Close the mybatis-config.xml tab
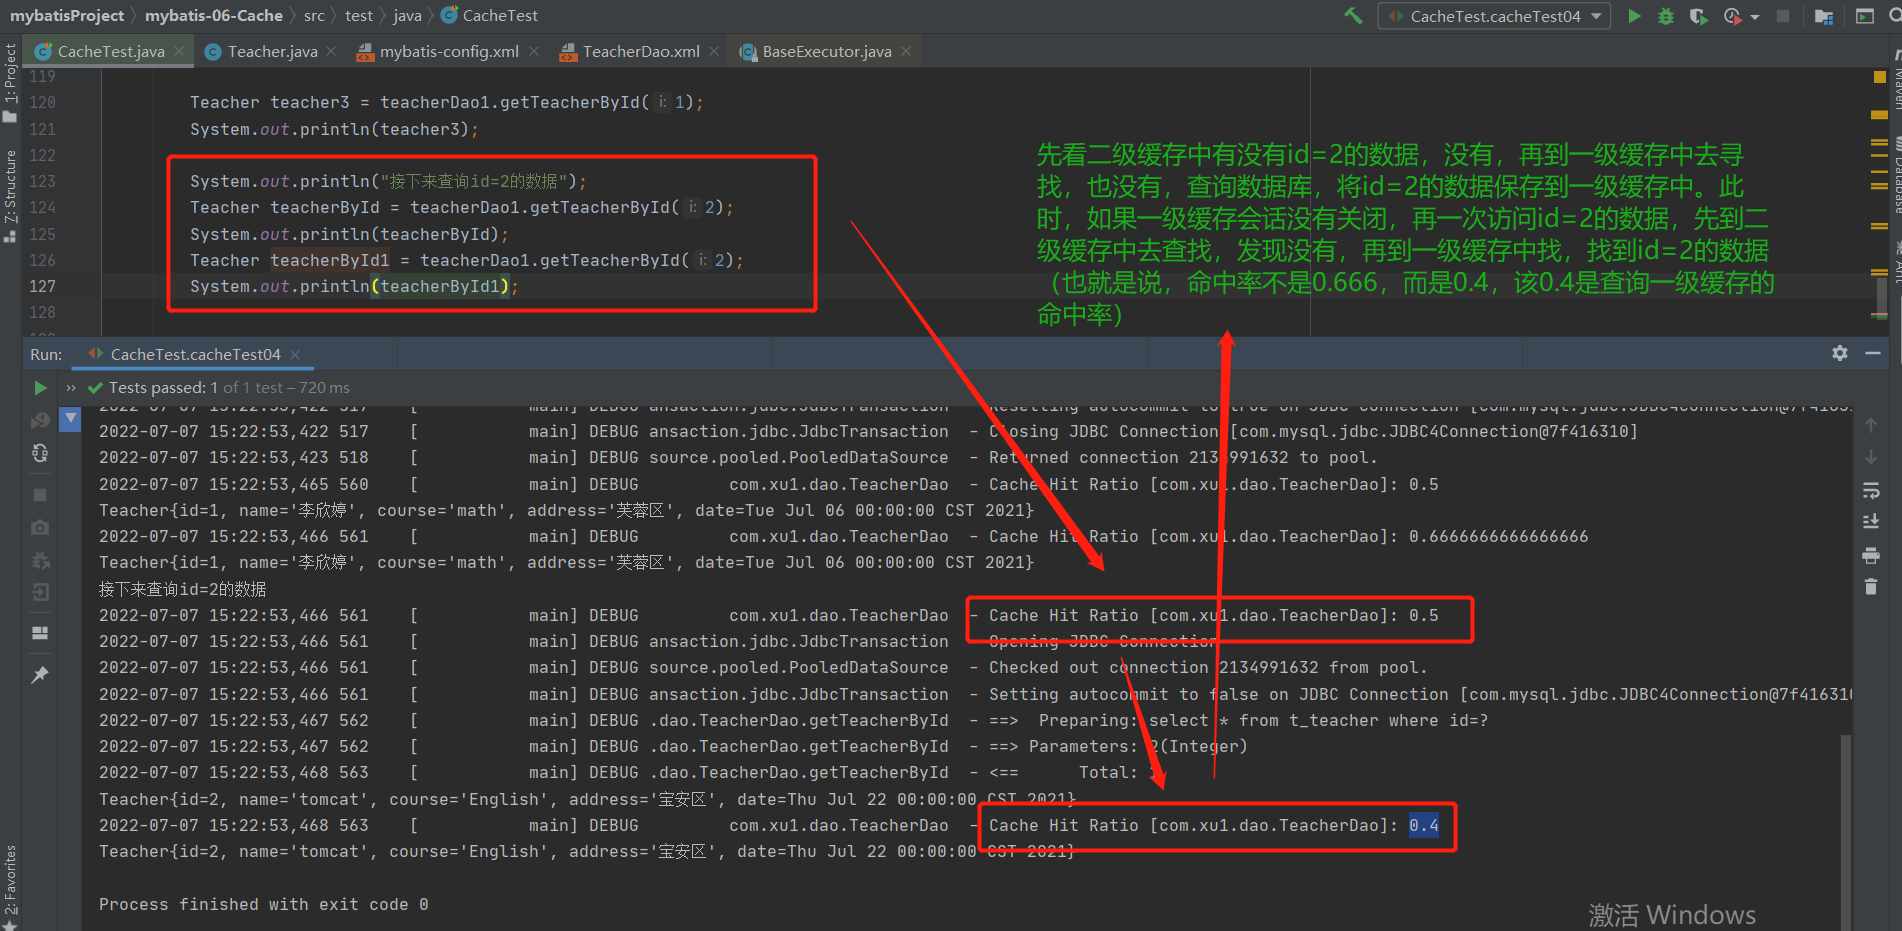 (534, 51)
